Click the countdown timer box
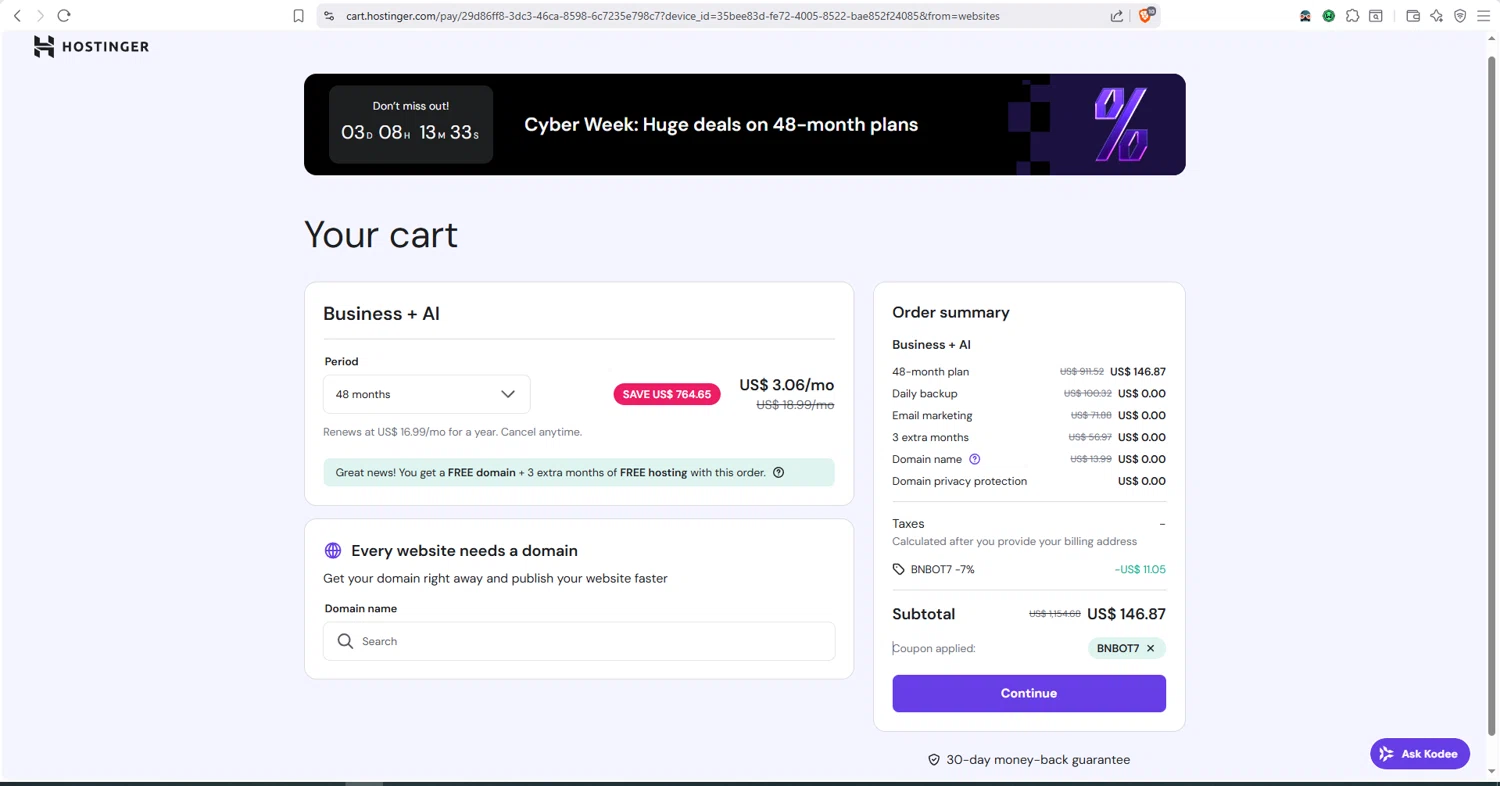1500x786 pixels. click(411, 124)
